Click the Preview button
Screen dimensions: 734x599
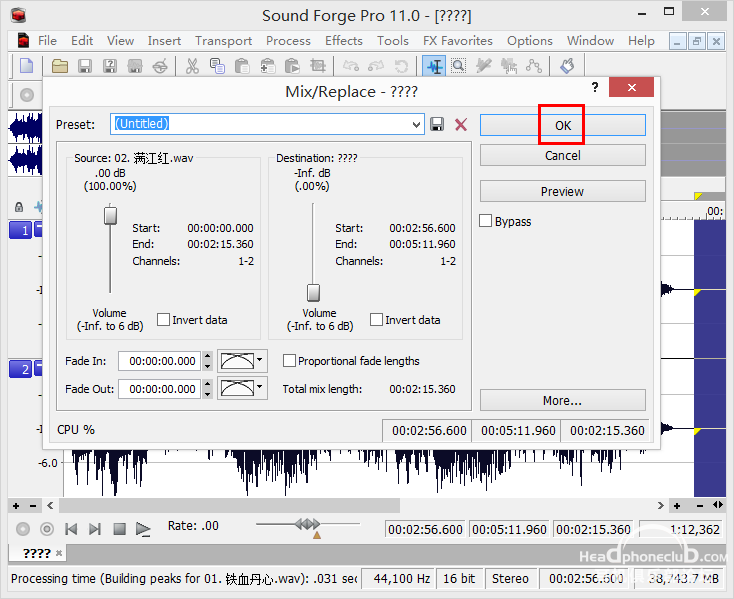563,191
